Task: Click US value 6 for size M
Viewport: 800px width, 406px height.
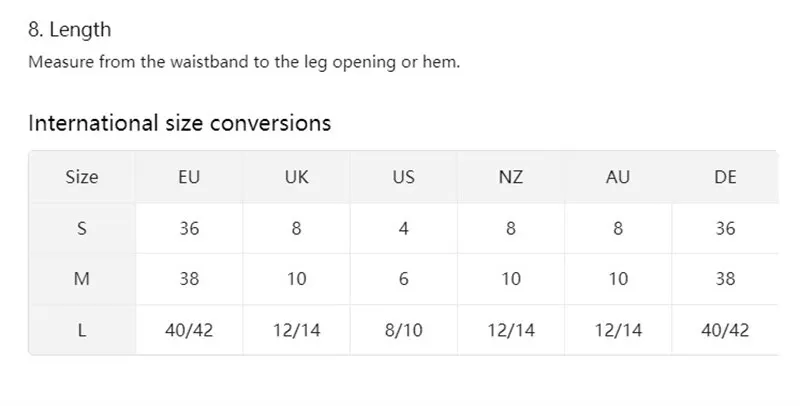Action: (404, 279)
